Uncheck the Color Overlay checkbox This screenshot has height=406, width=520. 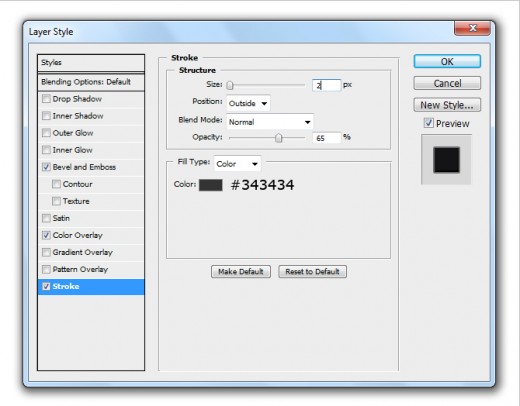pyautogui.click(x=46, y=235)
